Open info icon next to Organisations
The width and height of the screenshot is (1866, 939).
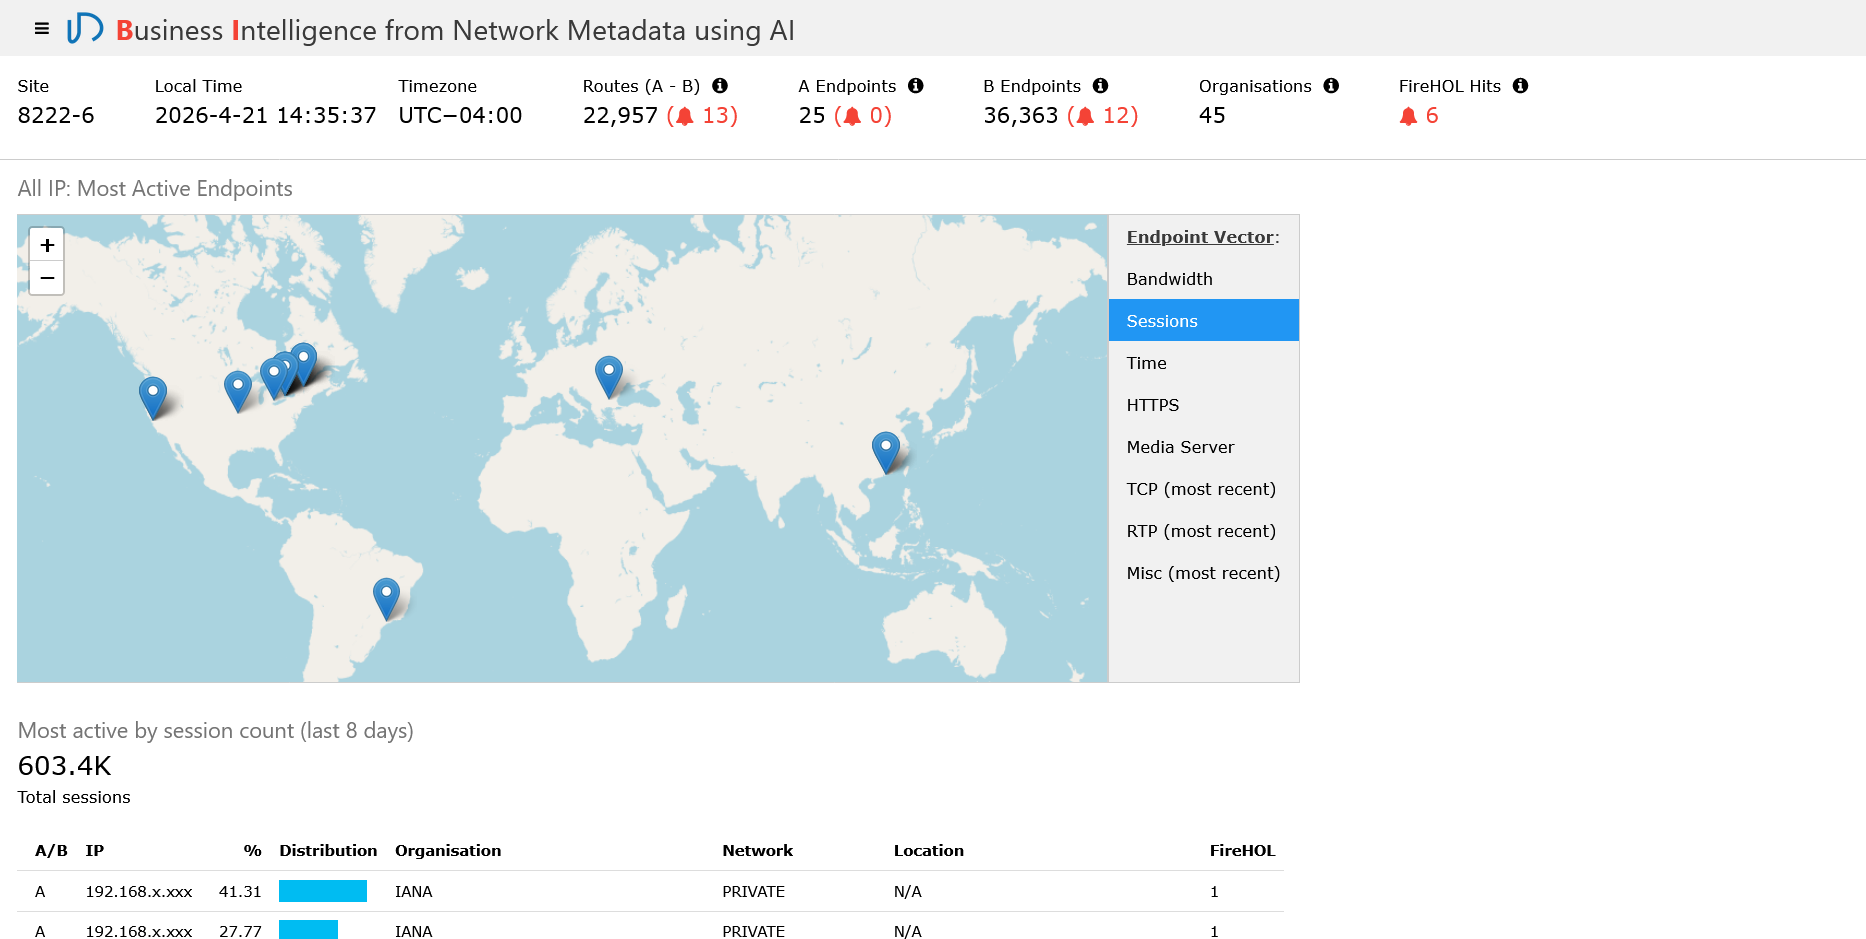pyautogui.click(x=1331, y=86)
